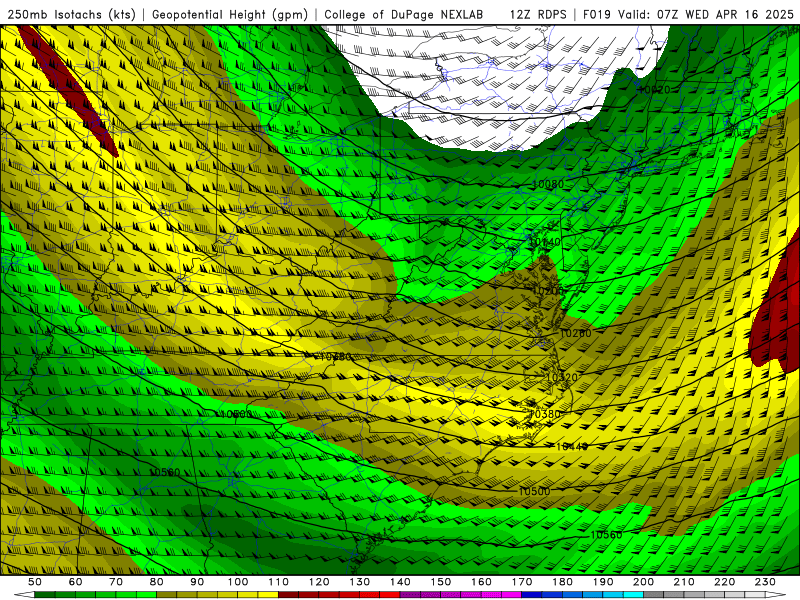Click the 10020 height contour label
800x600 pixels.
click(x=654, y=90)
